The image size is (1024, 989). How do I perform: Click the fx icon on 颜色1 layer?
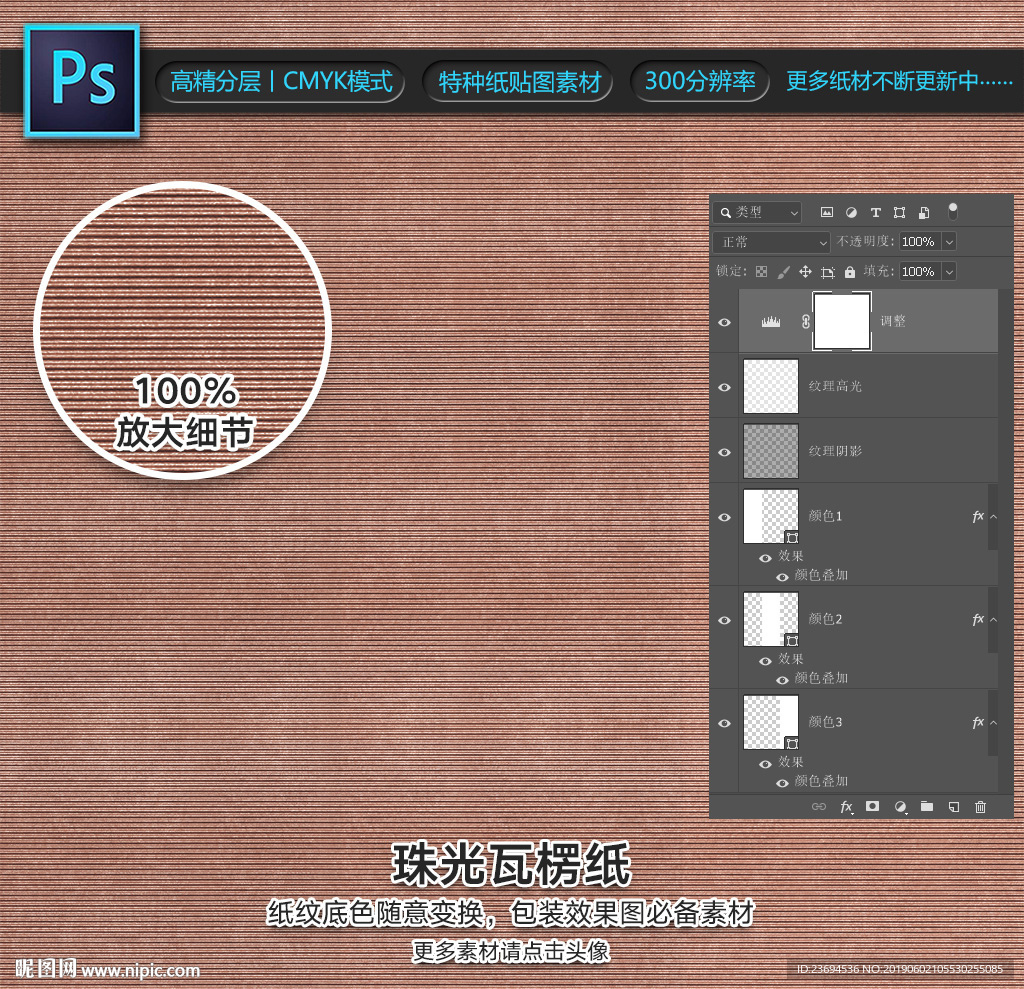point(978,516)
